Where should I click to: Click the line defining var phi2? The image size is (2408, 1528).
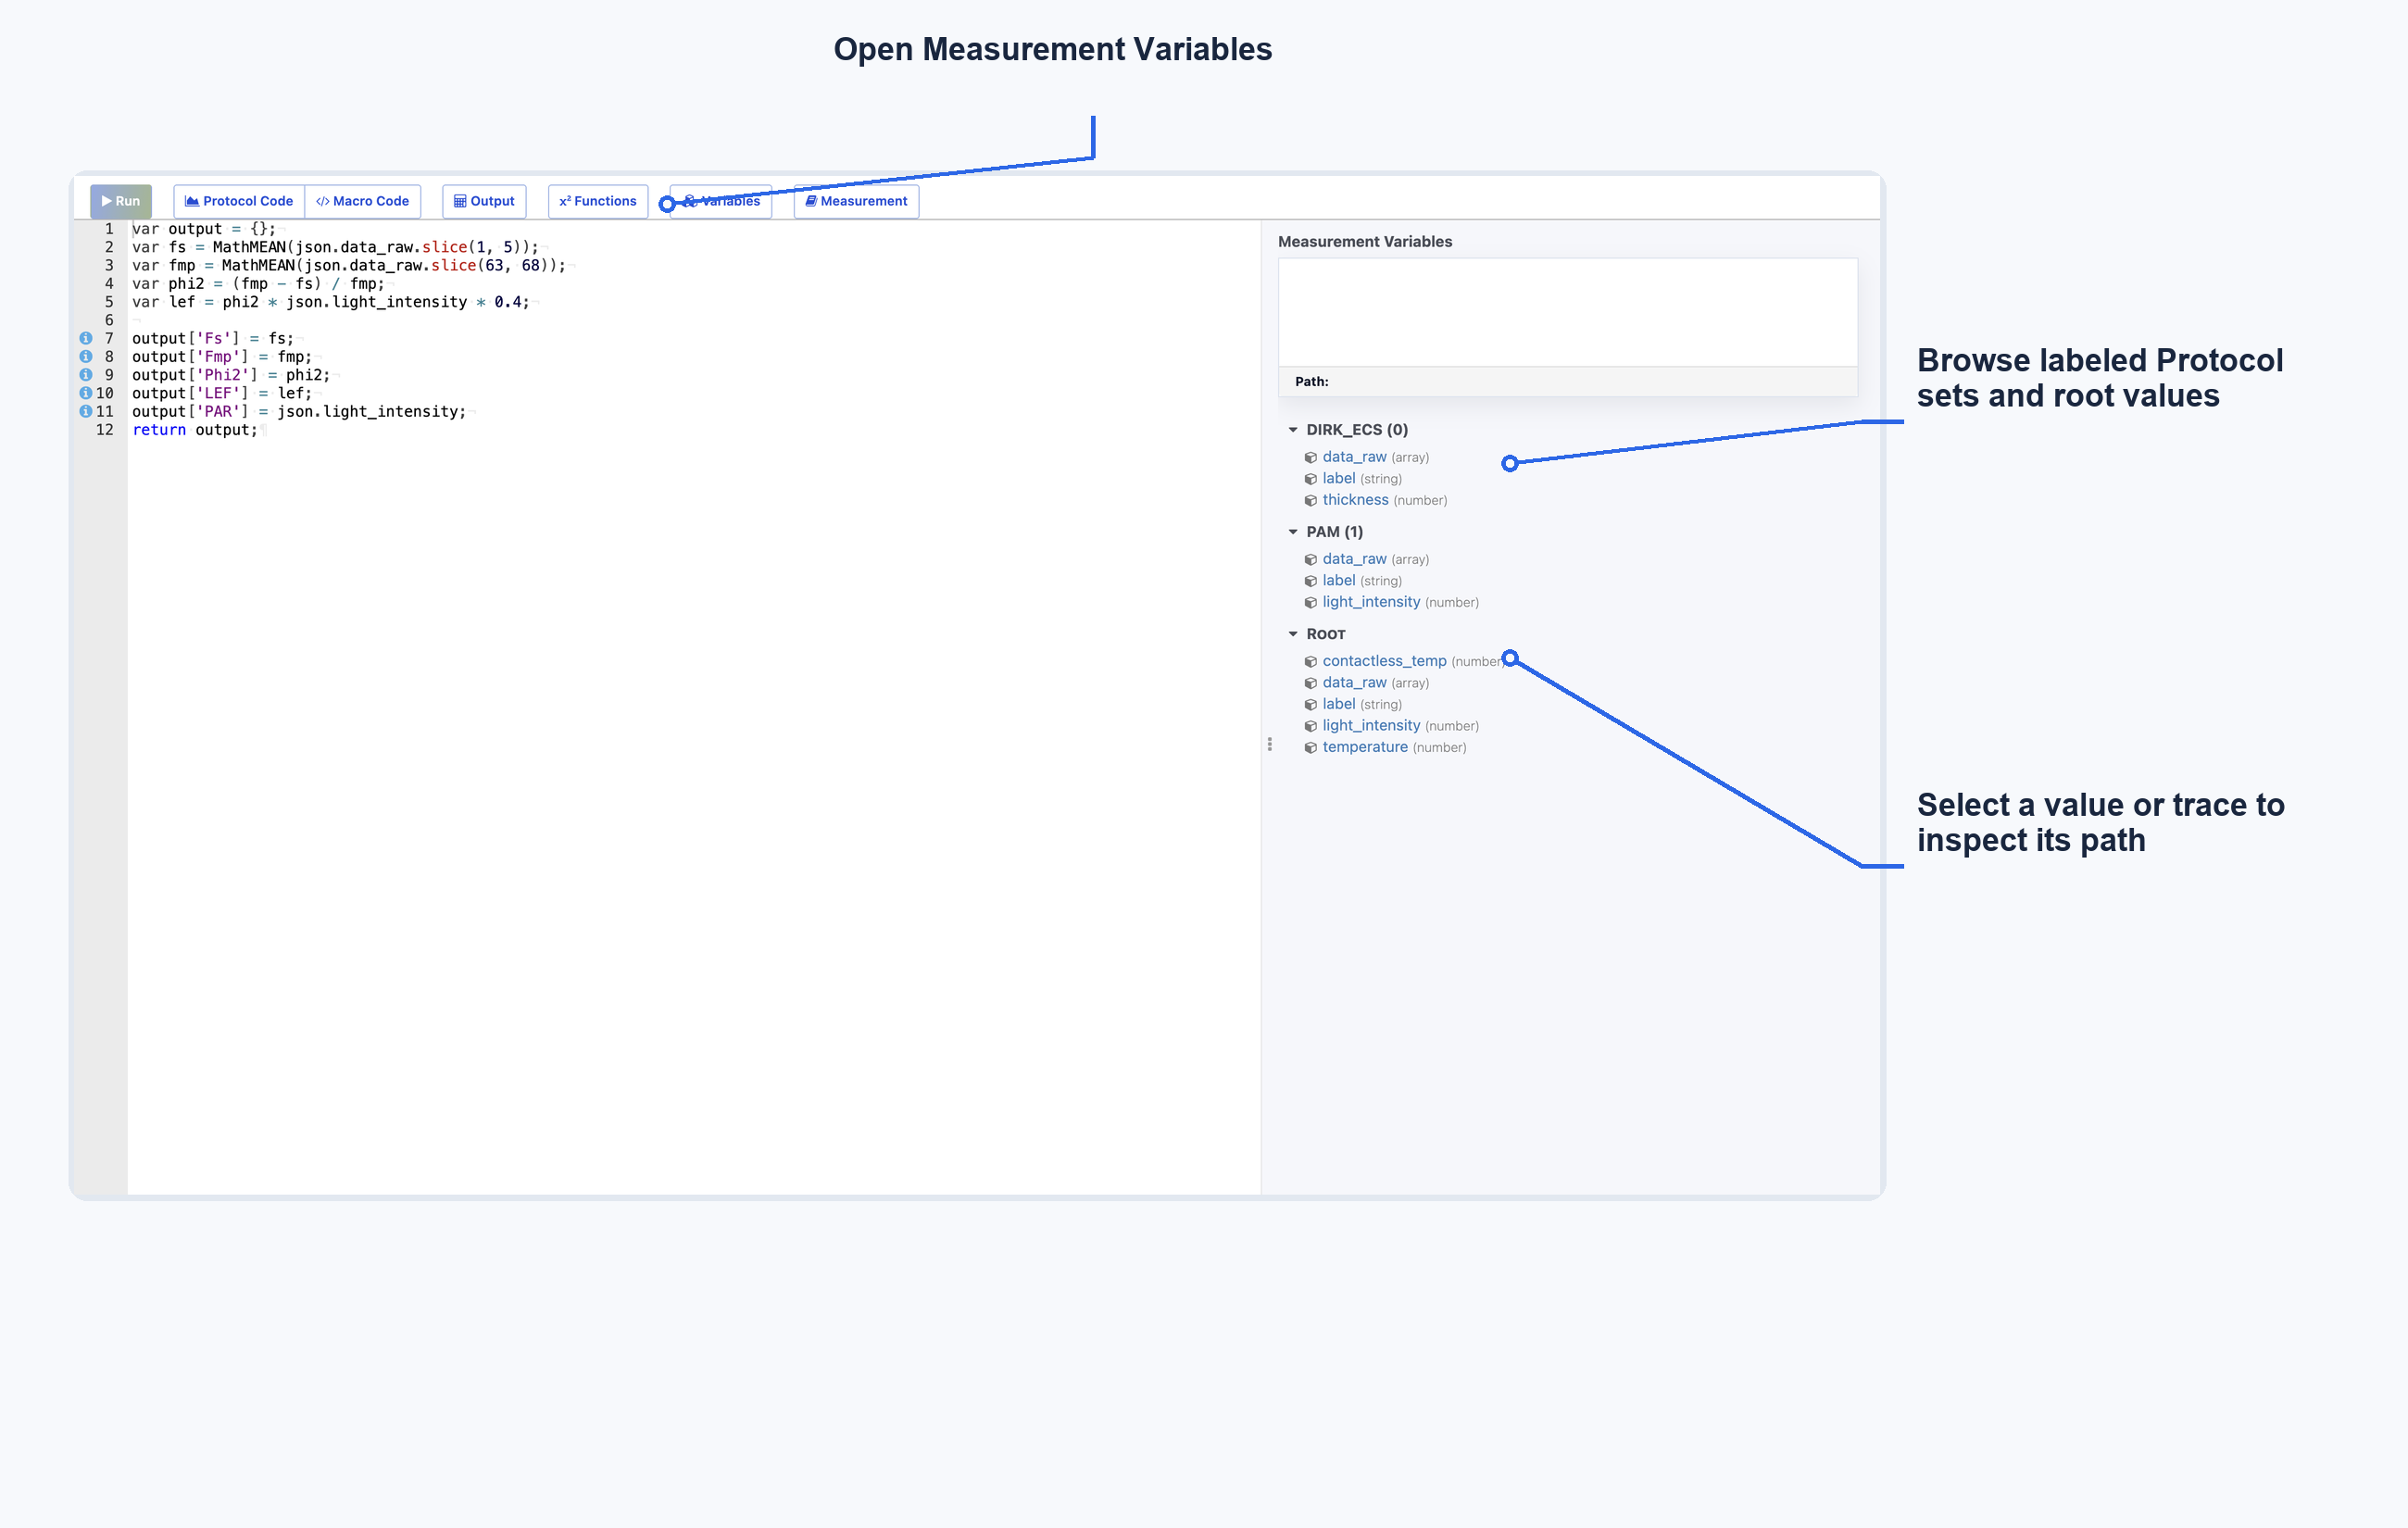pyautogui.click(x=258, y=284)
